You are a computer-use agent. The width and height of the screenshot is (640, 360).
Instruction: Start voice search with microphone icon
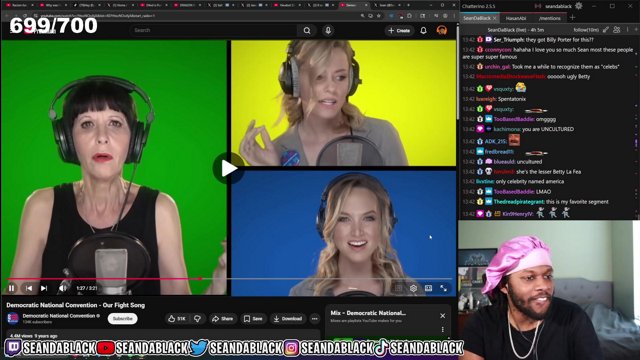(x=328, y=30)
